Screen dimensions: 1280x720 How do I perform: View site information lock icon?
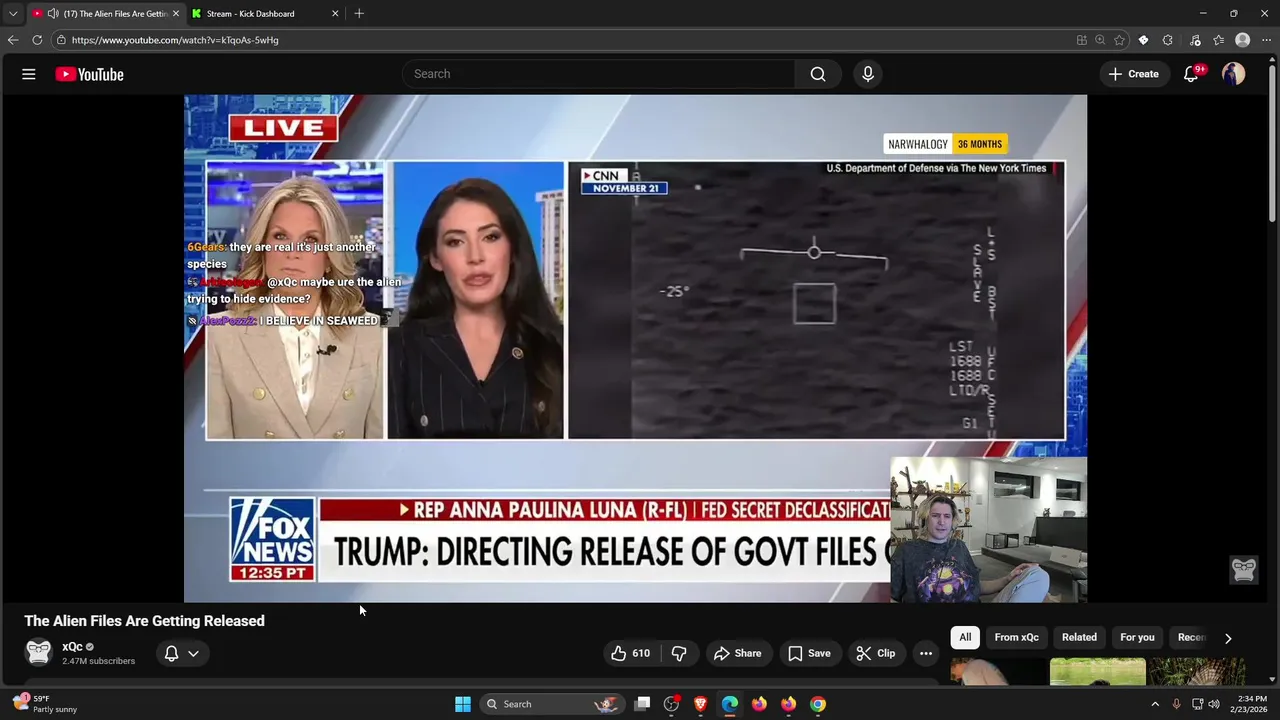coord(61,40)
